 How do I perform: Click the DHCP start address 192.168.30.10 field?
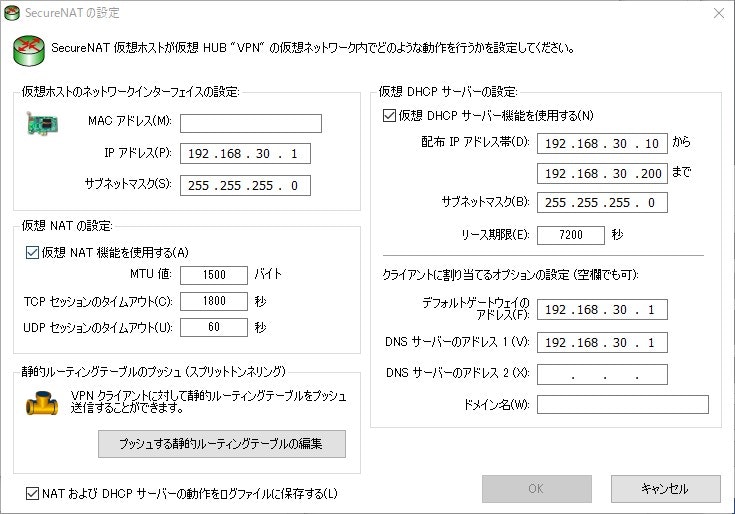[602, 143]
